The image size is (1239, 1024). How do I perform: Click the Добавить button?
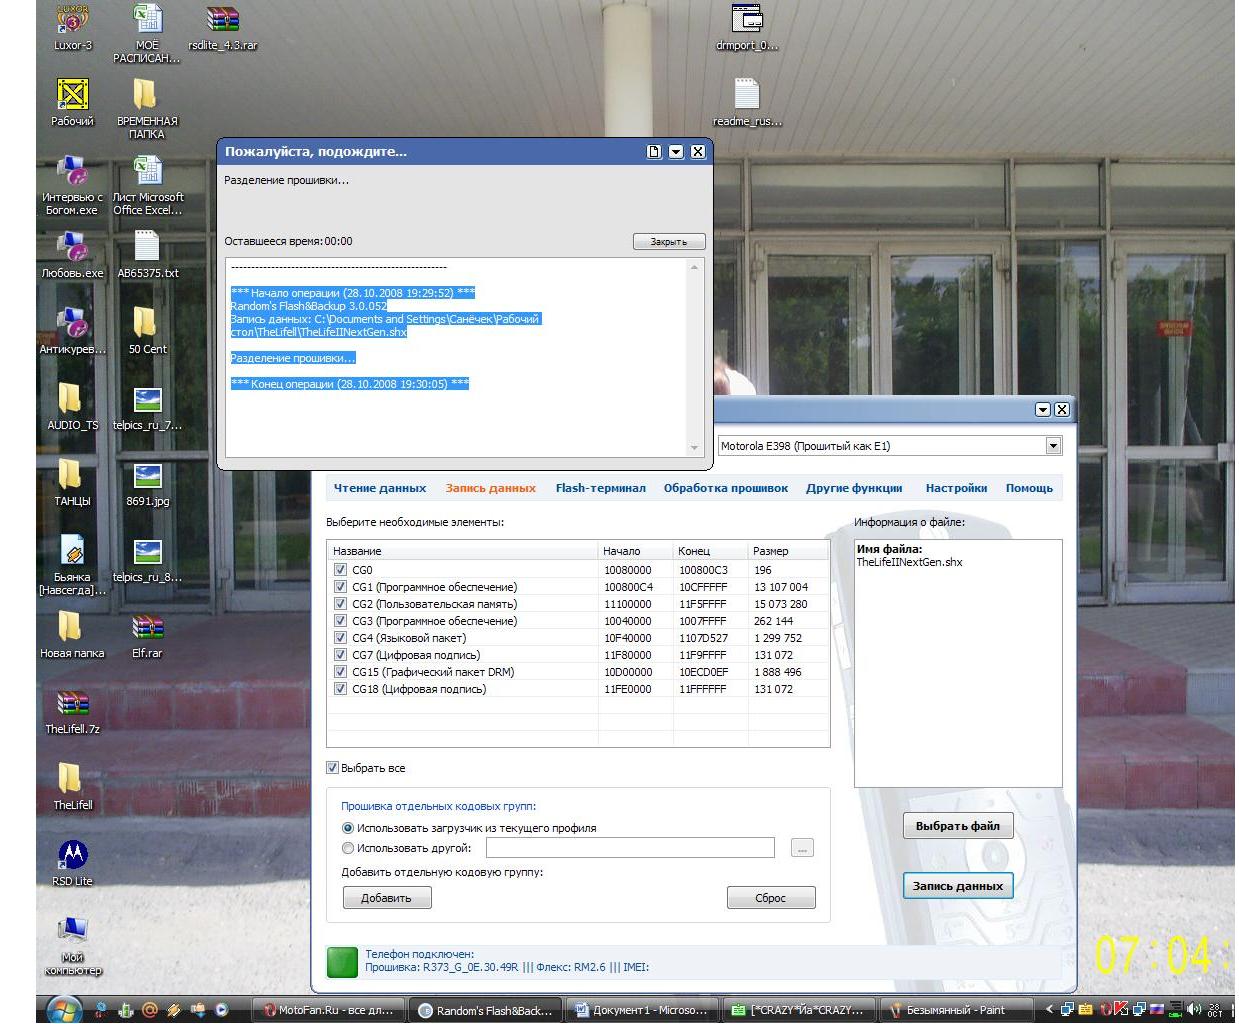[x=387, y=898]
